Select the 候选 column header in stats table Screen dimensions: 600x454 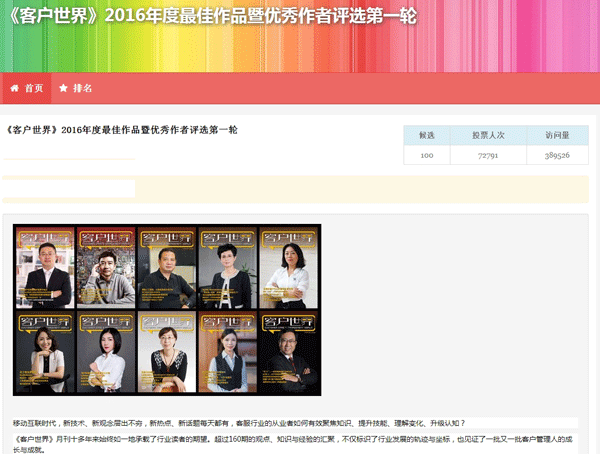click(x=427, y=135)
